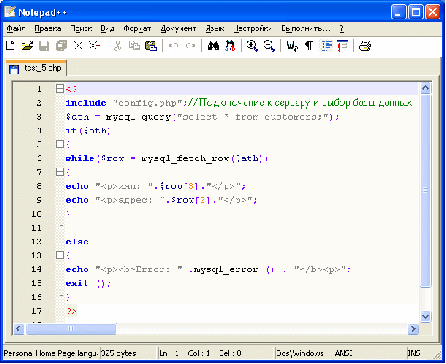Image resolution: width=446 pixels, height=364 pixels.
Task: Show all characters using the pilcrow icon
Action: 309,46
